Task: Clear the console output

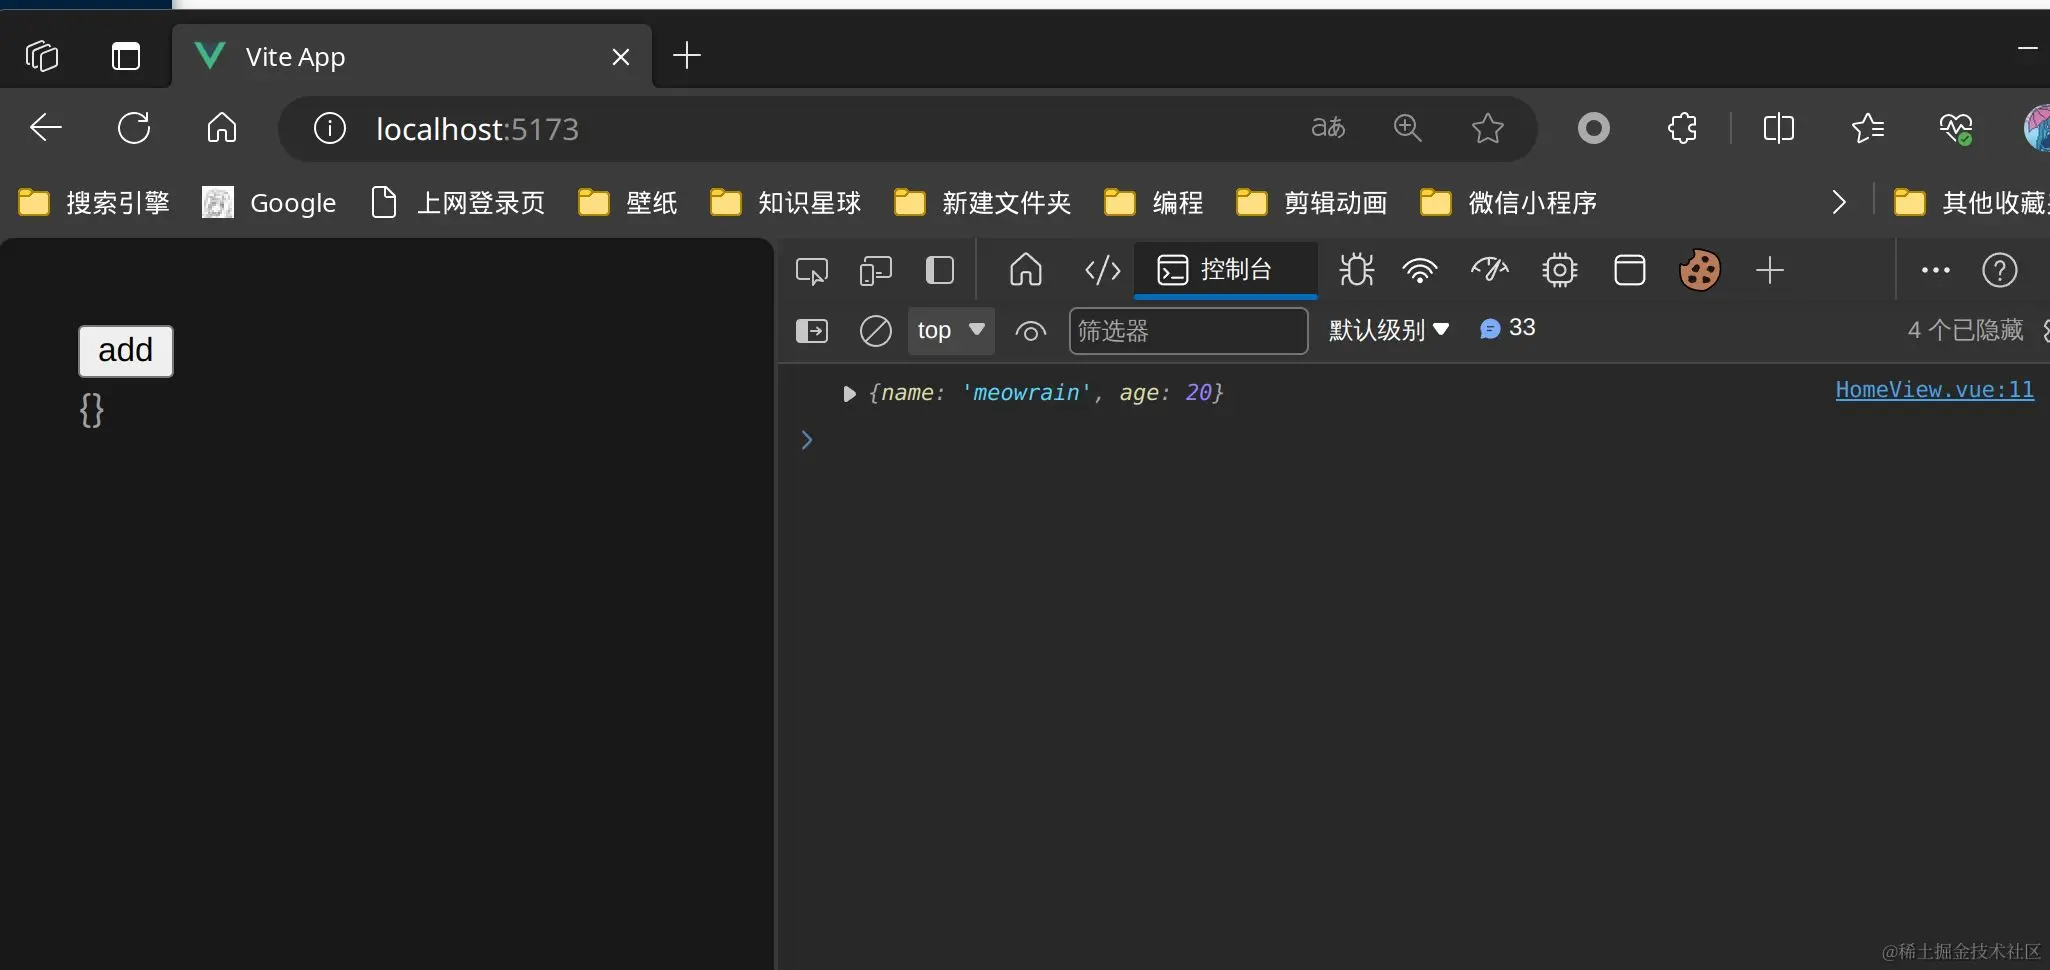Action: pyautogui.click(x=875, y=330)
